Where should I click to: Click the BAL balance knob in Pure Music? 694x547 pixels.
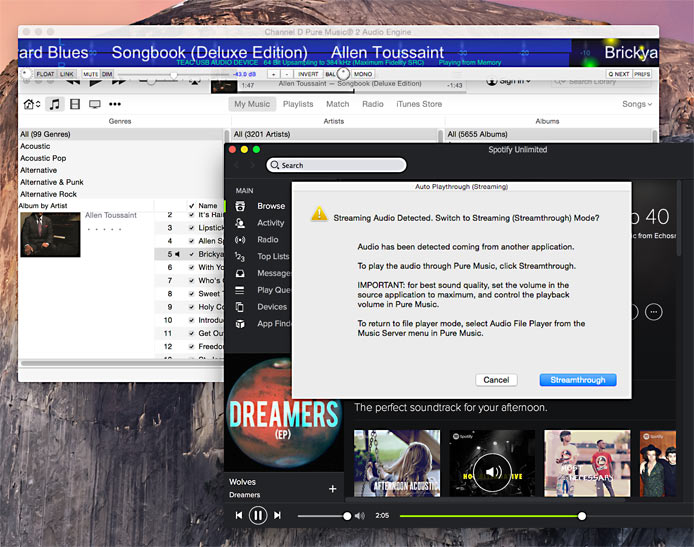(x=343, y=74)
